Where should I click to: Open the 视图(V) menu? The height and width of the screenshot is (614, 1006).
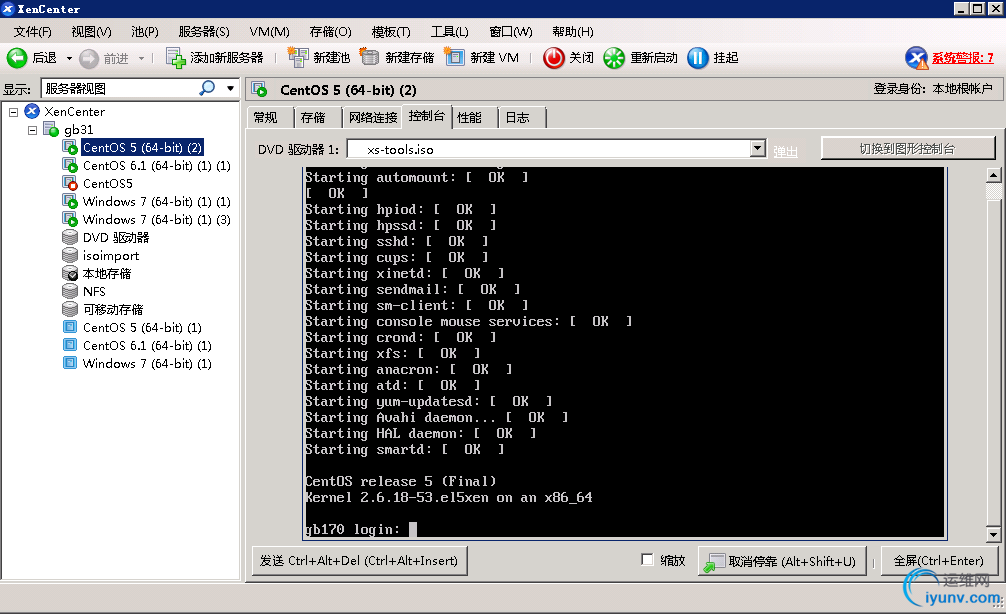coord(91,31)
